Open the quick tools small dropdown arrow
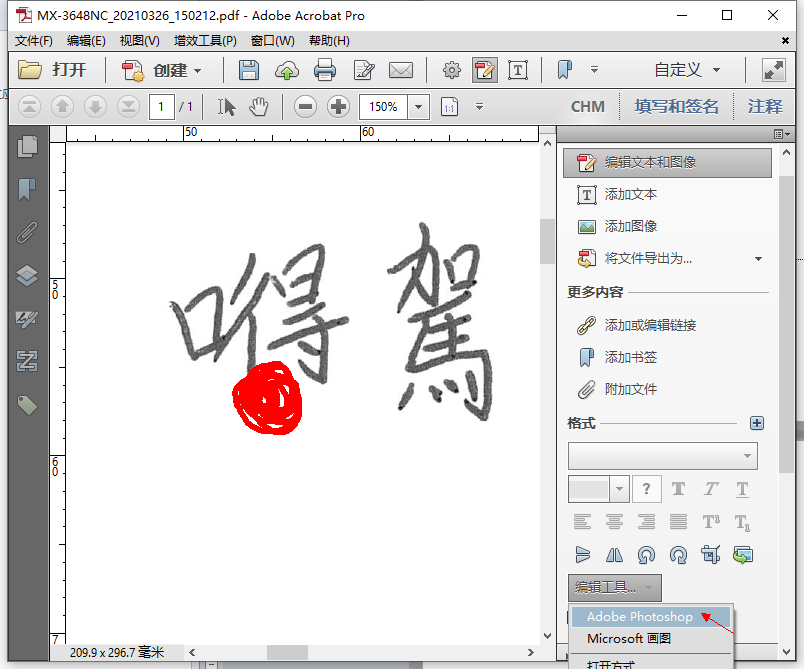Viewport: 804px width, 669px height. pyautogui.click(x=594, y=69)
